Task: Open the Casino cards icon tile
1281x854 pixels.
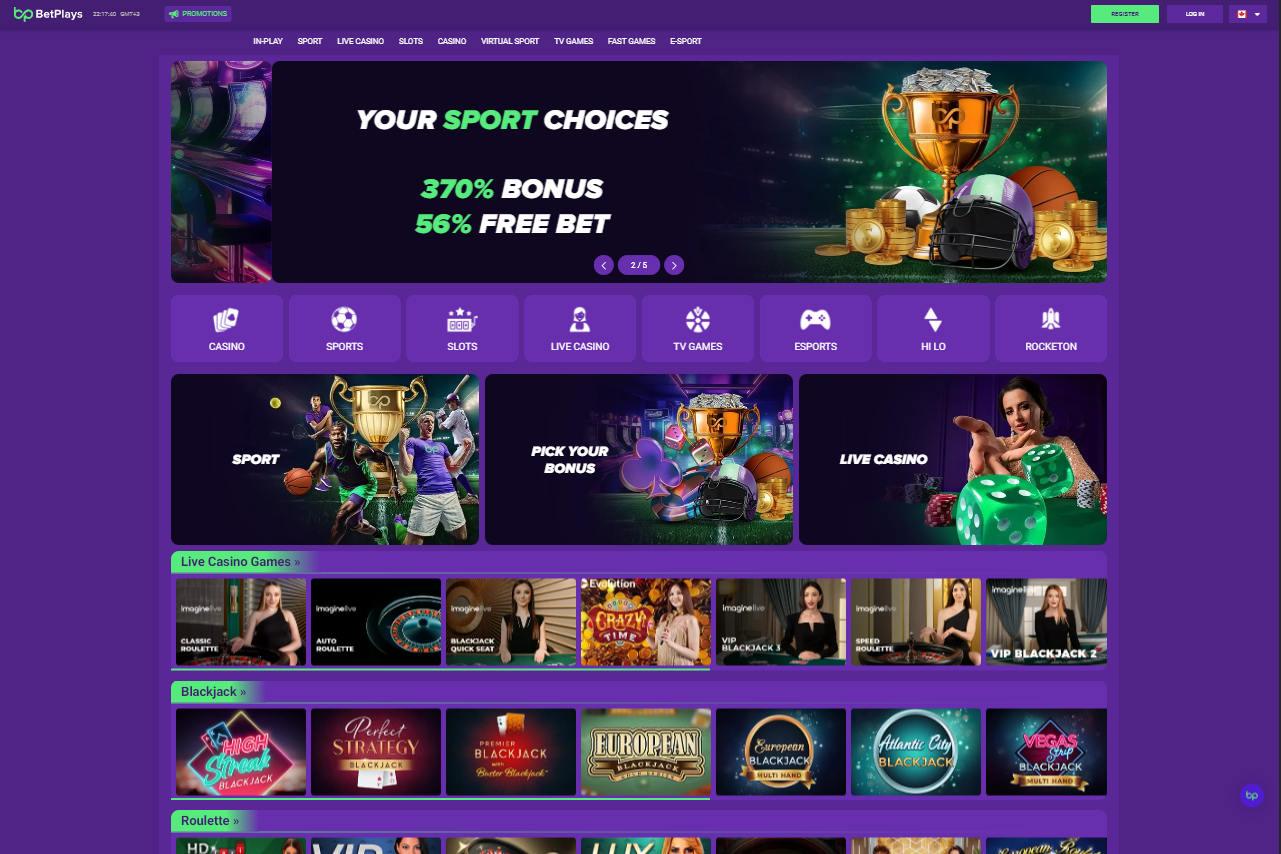Action: tap(226, 328)
